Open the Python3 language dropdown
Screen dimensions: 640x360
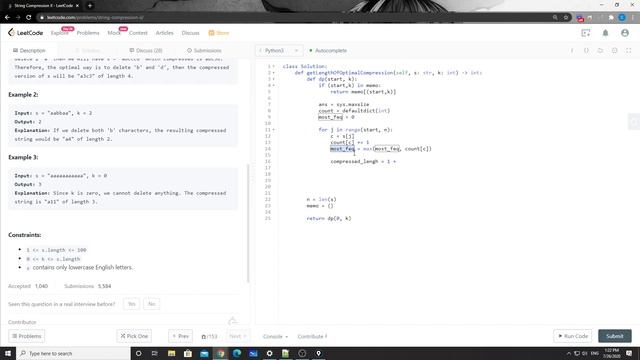(279, 51)
